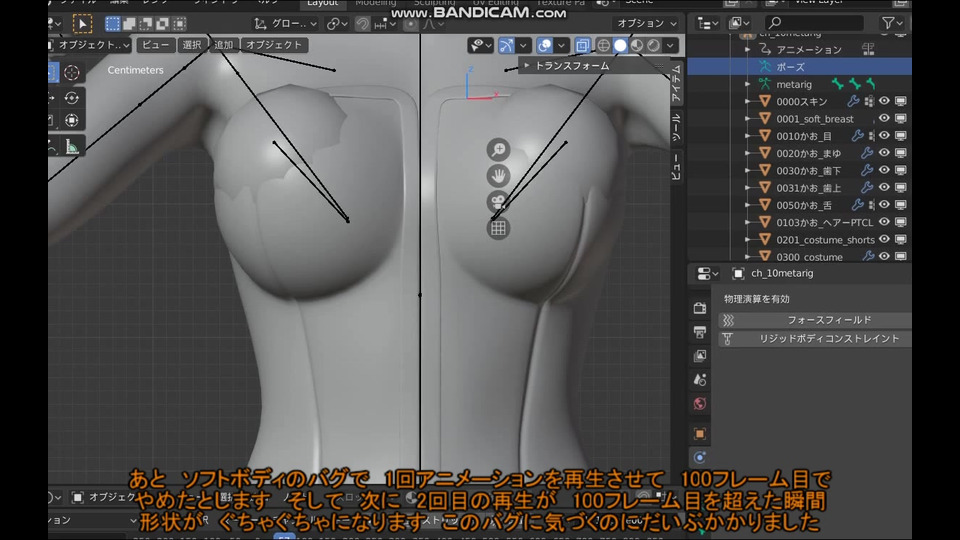Toggle X-ray mode in viewport header
The width and height of the screenshot is (960, 540).
[x=582, y=45]
